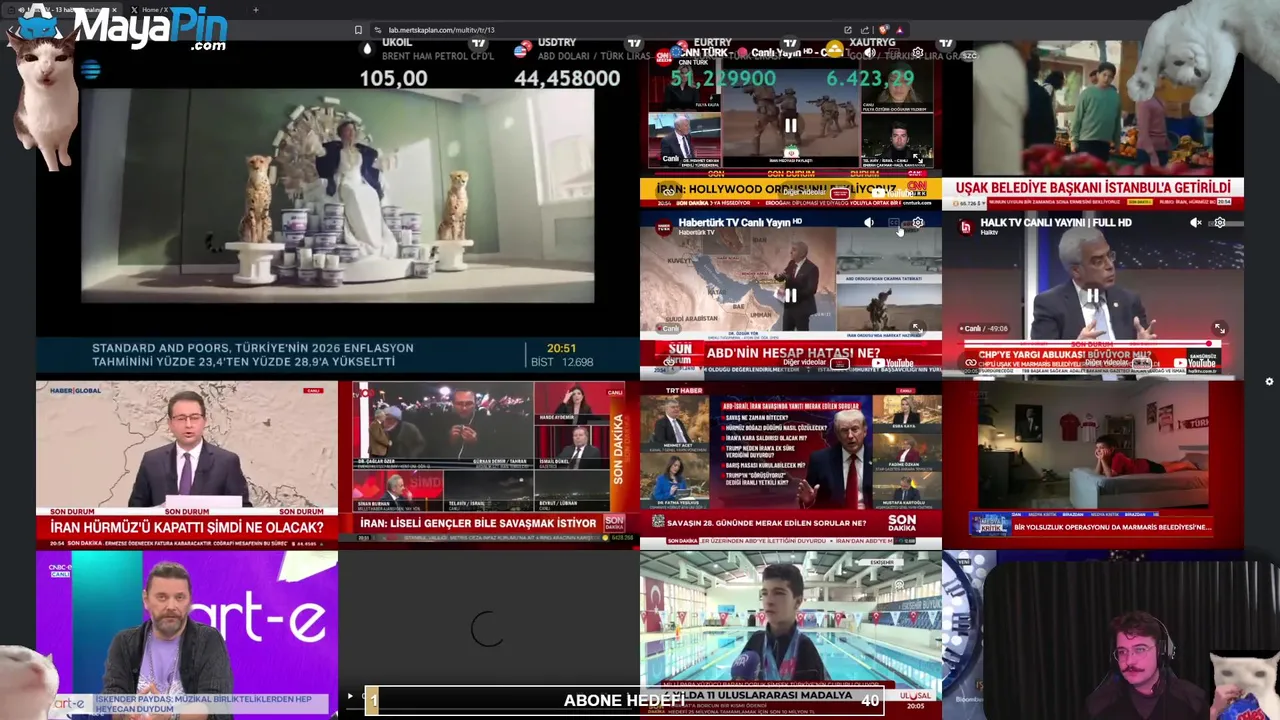The image size is (1280, 720).
Task: Click play icon on the loading stream tile
Action: [x=350, y=696]
